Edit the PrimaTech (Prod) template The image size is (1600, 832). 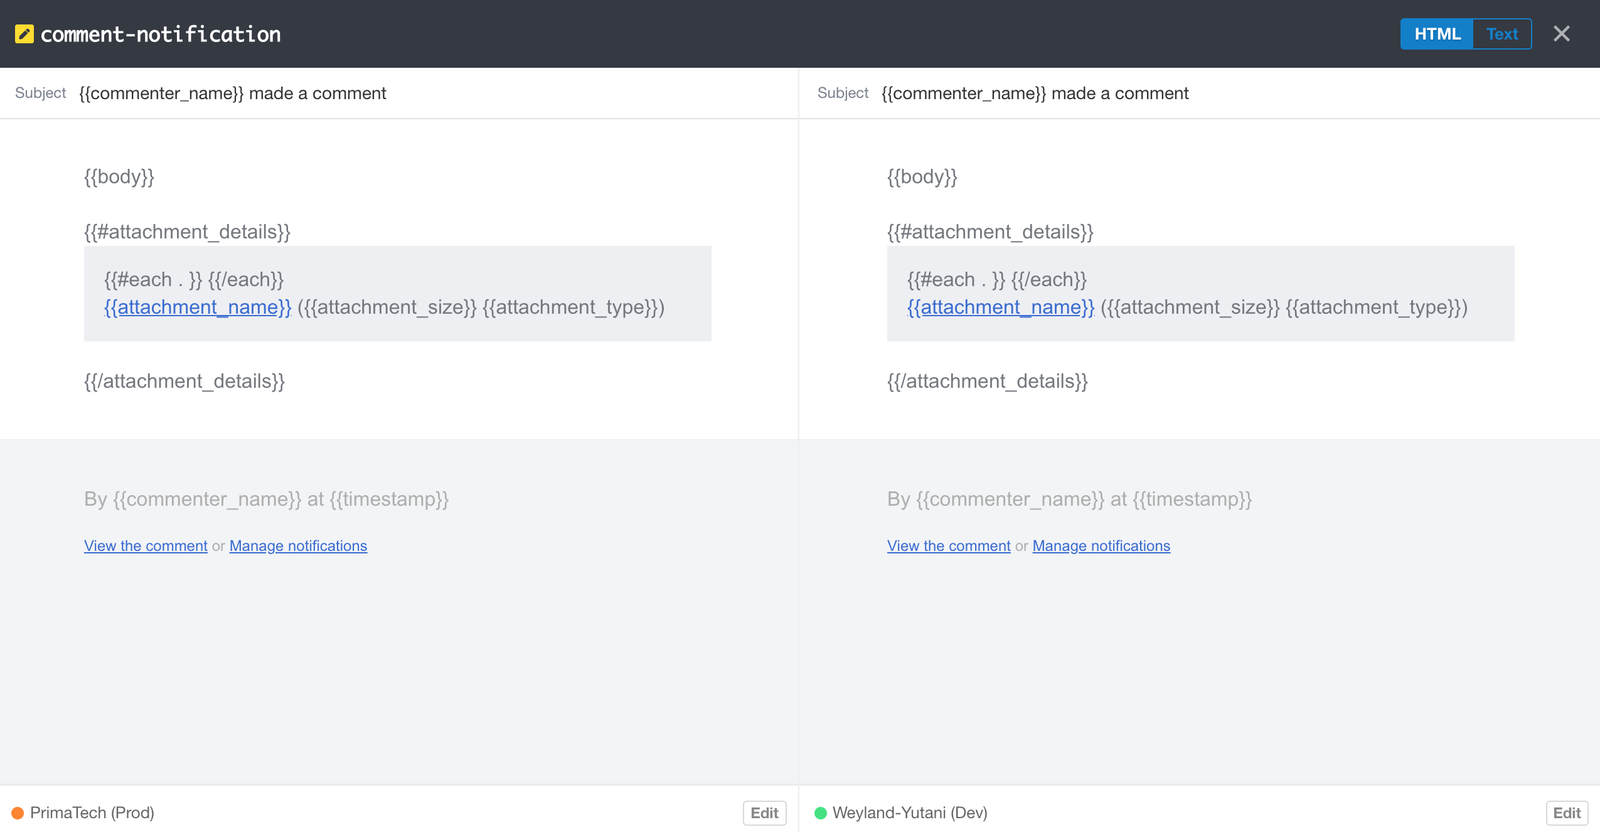coord(764,813)
